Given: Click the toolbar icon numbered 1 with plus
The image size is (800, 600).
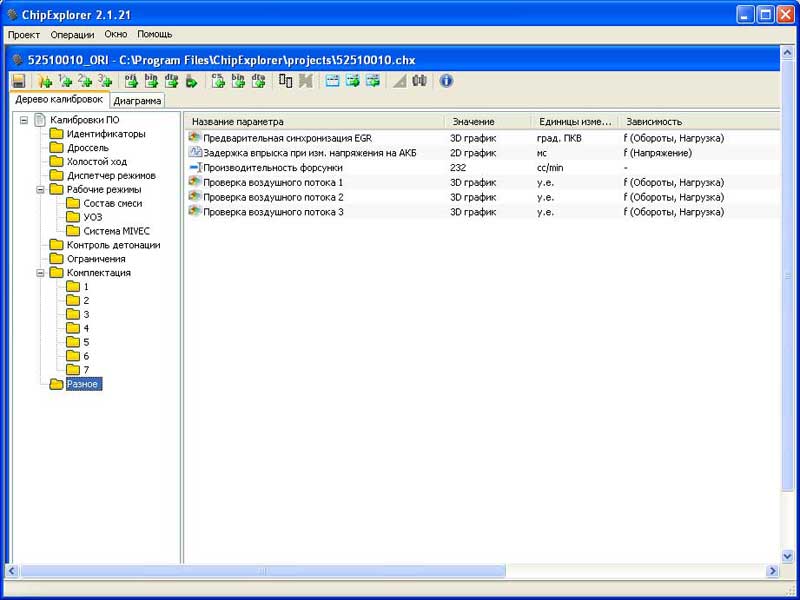Looking at the screenshot, I should pos(65,81).
